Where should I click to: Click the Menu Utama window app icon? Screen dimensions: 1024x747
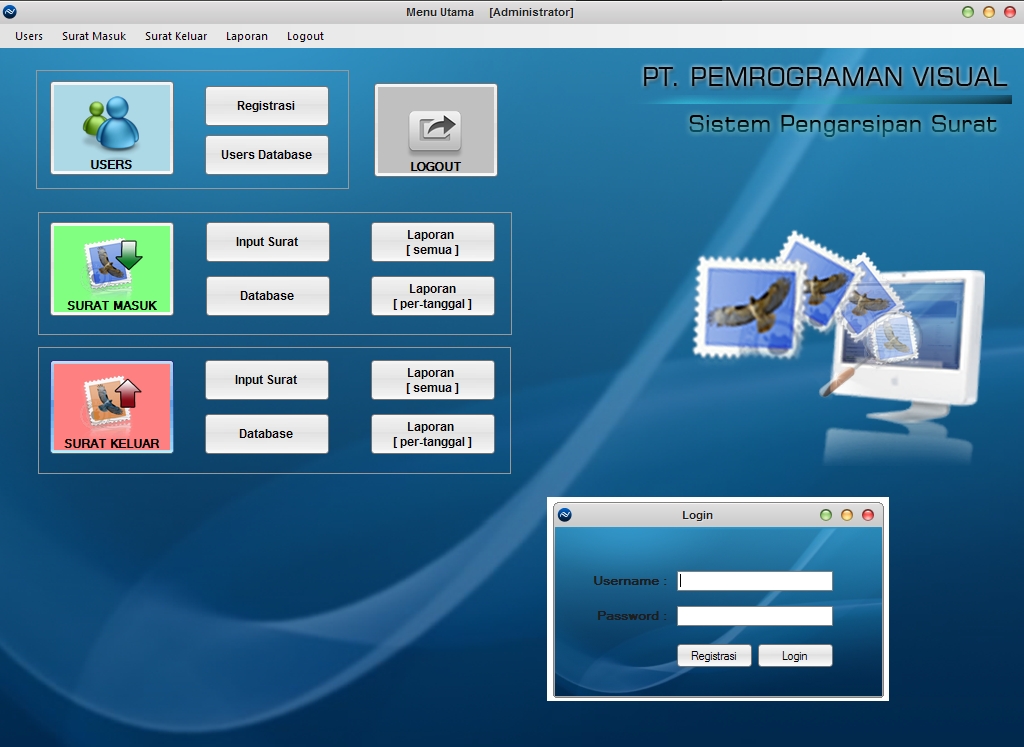(10, 12)
